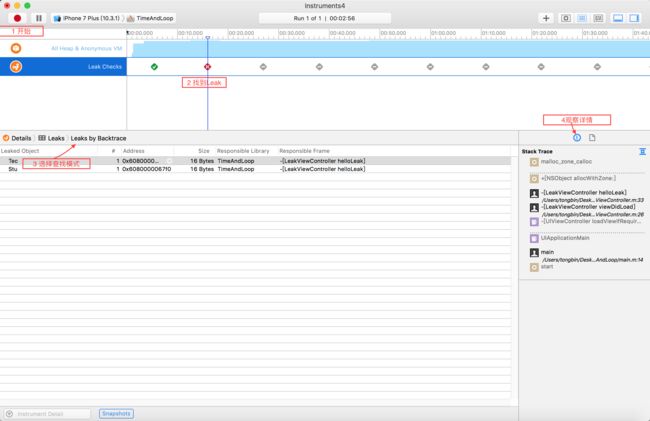The height and width of the screenshot is (421, 650).
Task: Toggle the bottom detail pane view
Action: 618,18
